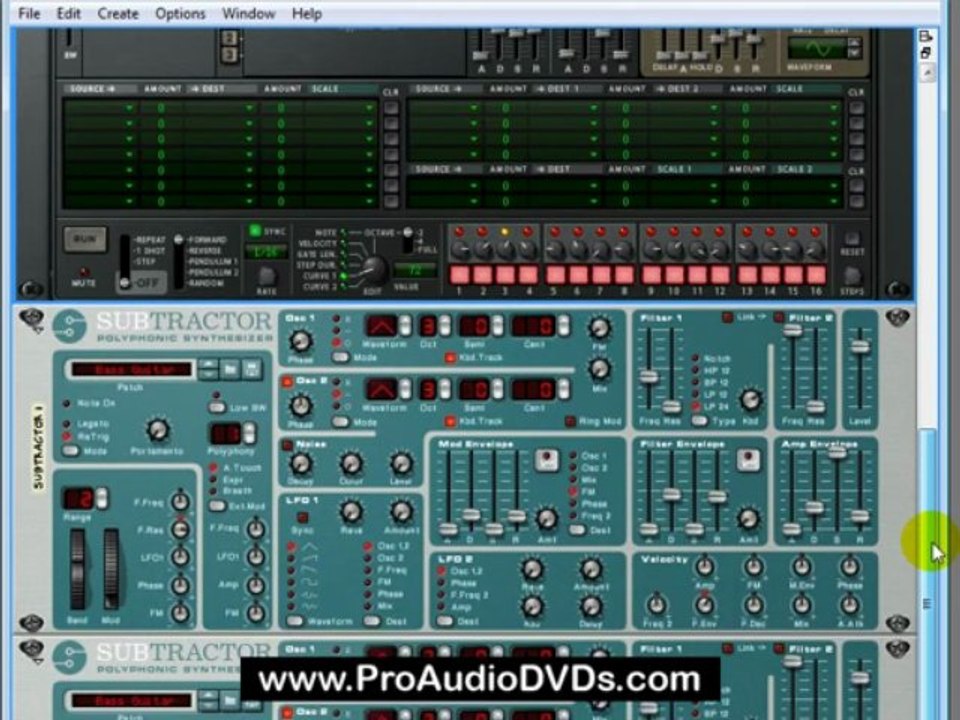
Task: Open the File menu
Action: 29,13
